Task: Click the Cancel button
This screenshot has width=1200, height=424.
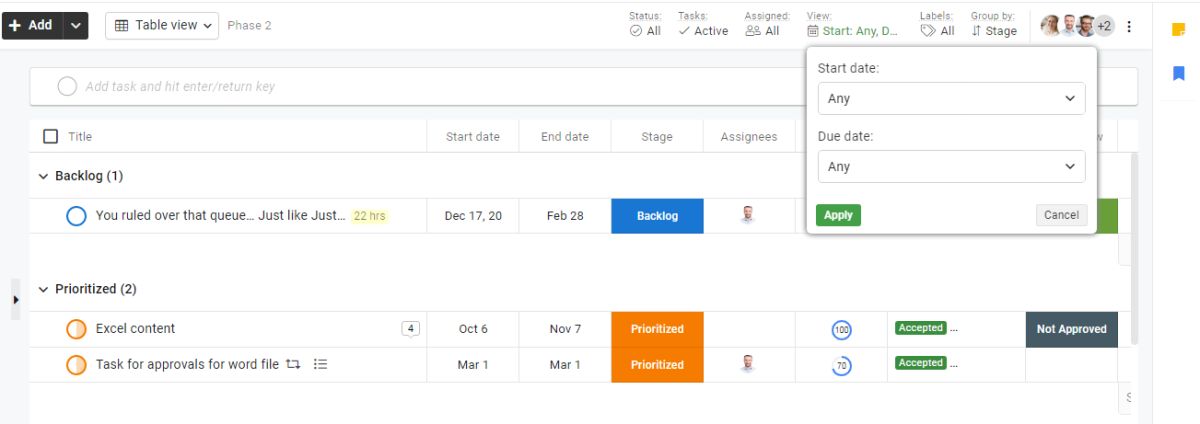Action: (x=1061, y=215)
